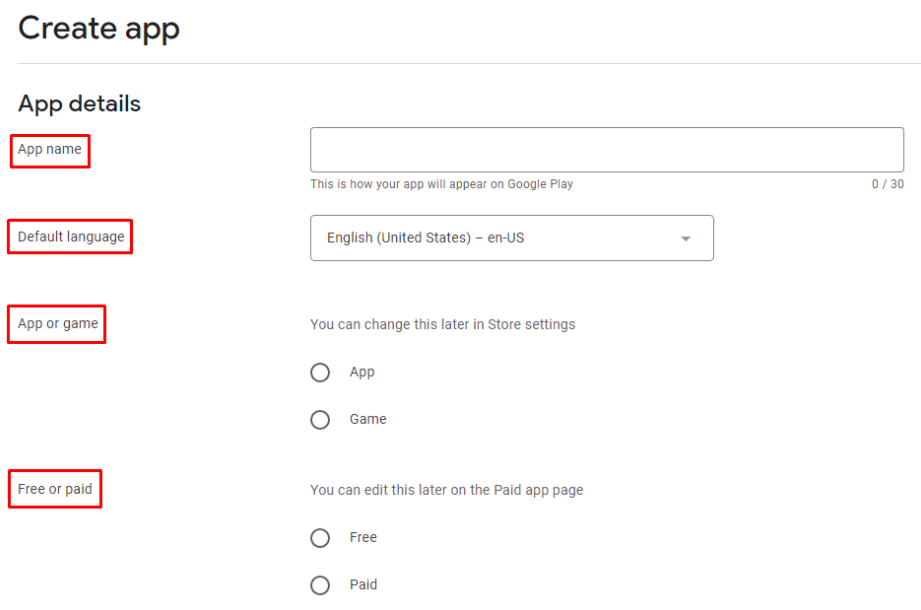Click the 0 / 30 character counter
The width and height of the screenshot is (921, 610).
(886, 184)
